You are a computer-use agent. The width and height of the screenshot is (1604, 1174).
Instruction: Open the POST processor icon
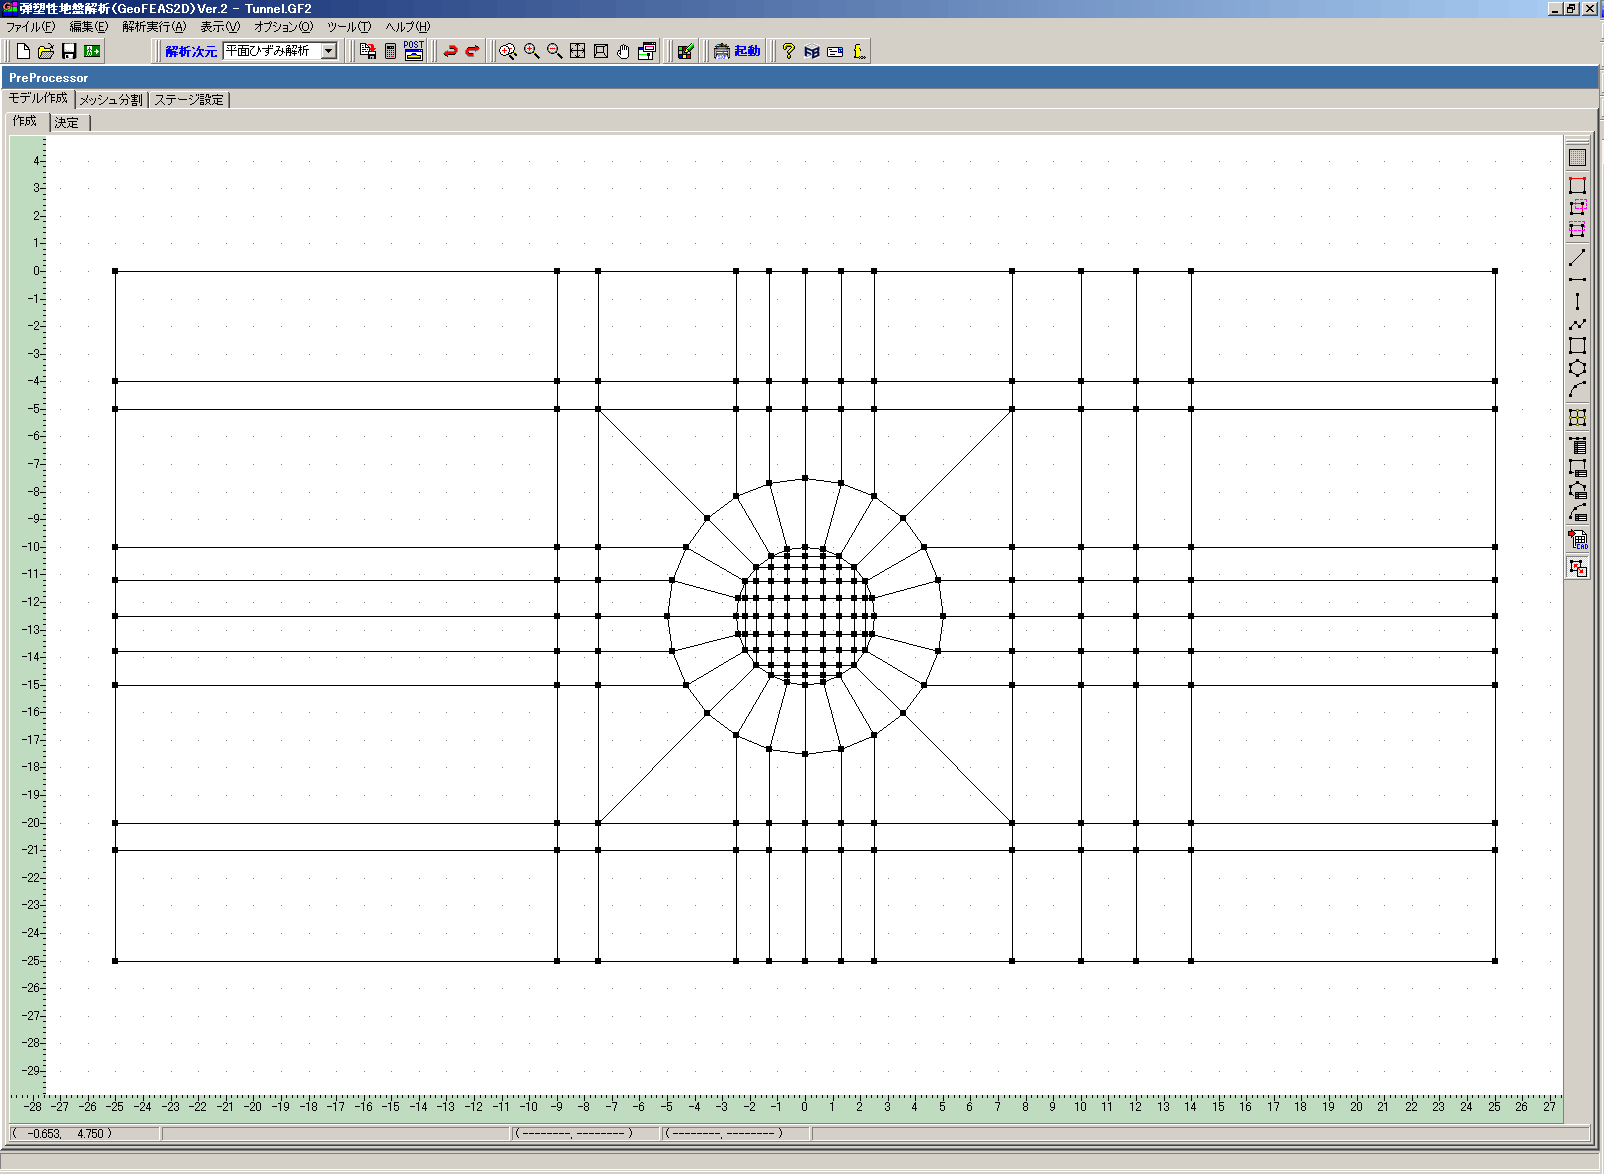pyautogui.click(x=414, y=51)
